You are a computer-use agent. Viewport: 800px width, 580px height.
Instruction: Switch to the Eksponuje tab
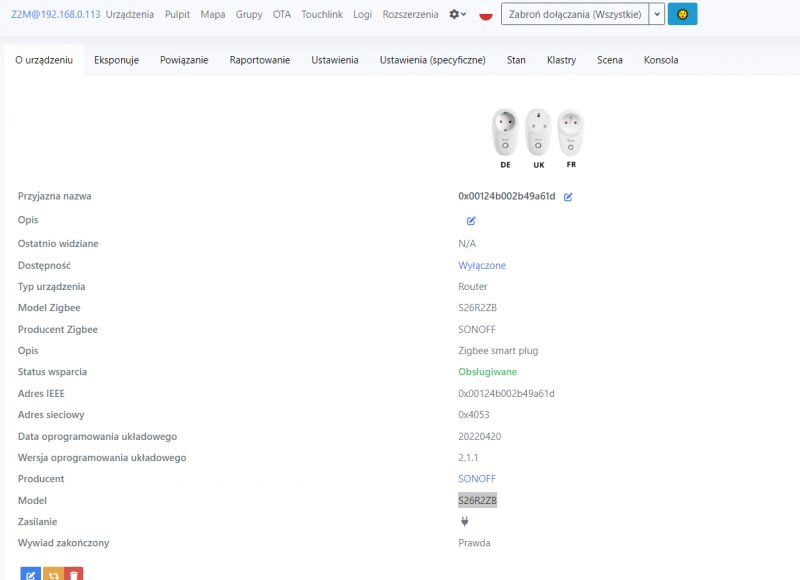pos(116,60)
